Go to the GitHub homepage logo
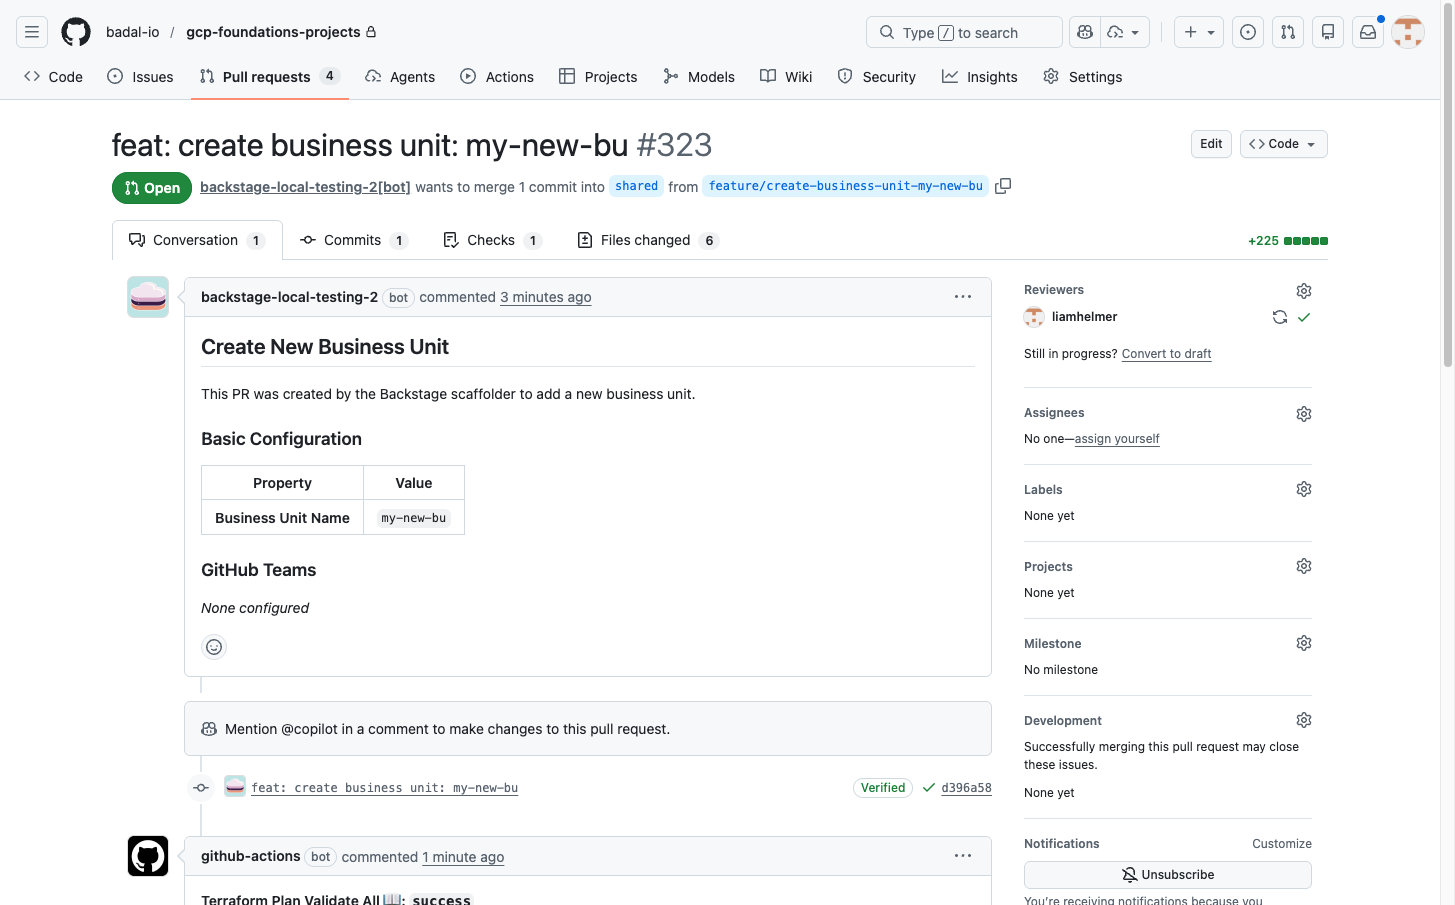 [76, 32]
